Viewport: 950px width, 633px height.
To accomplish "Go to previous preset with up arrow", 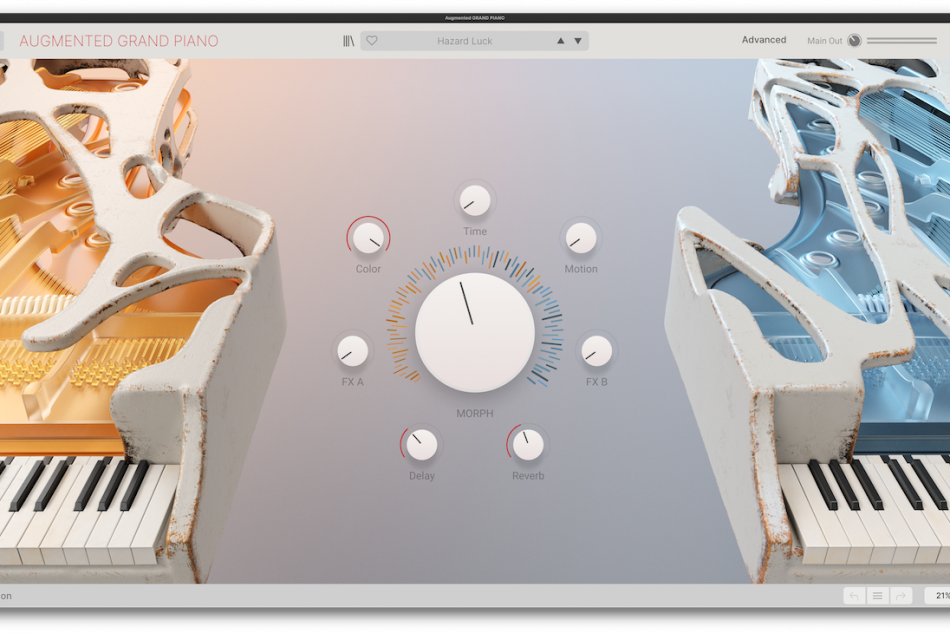I will [x=560, y=41].
